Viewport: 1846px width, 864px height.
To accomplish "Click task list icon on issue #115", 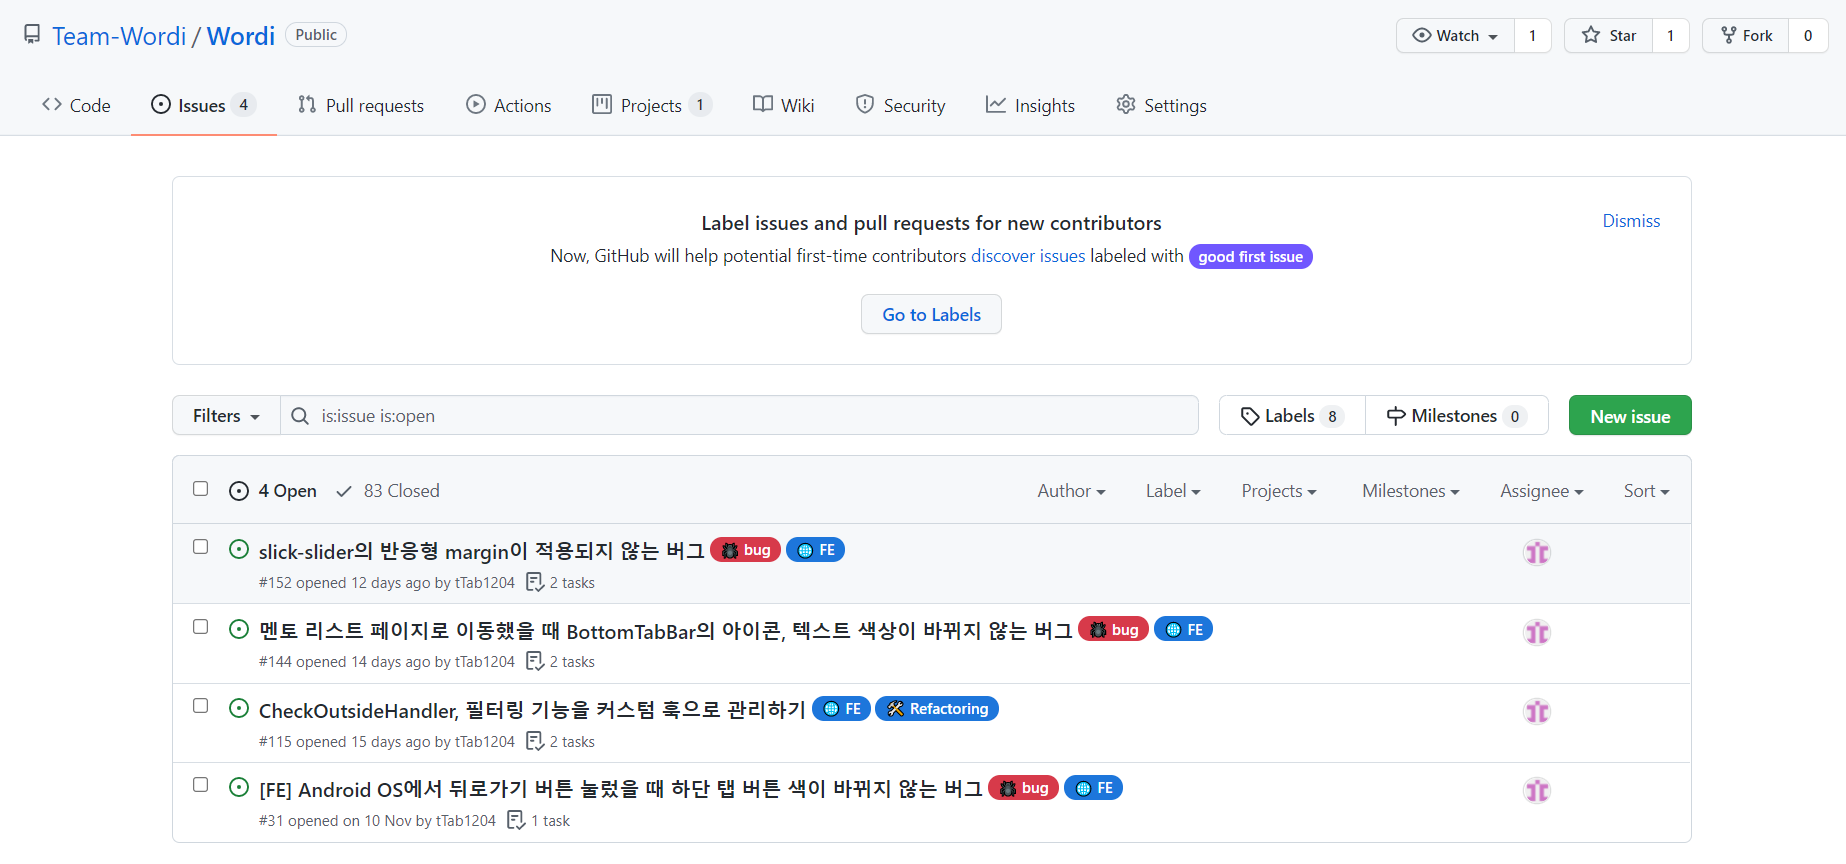I will click(x=535, y=741).
